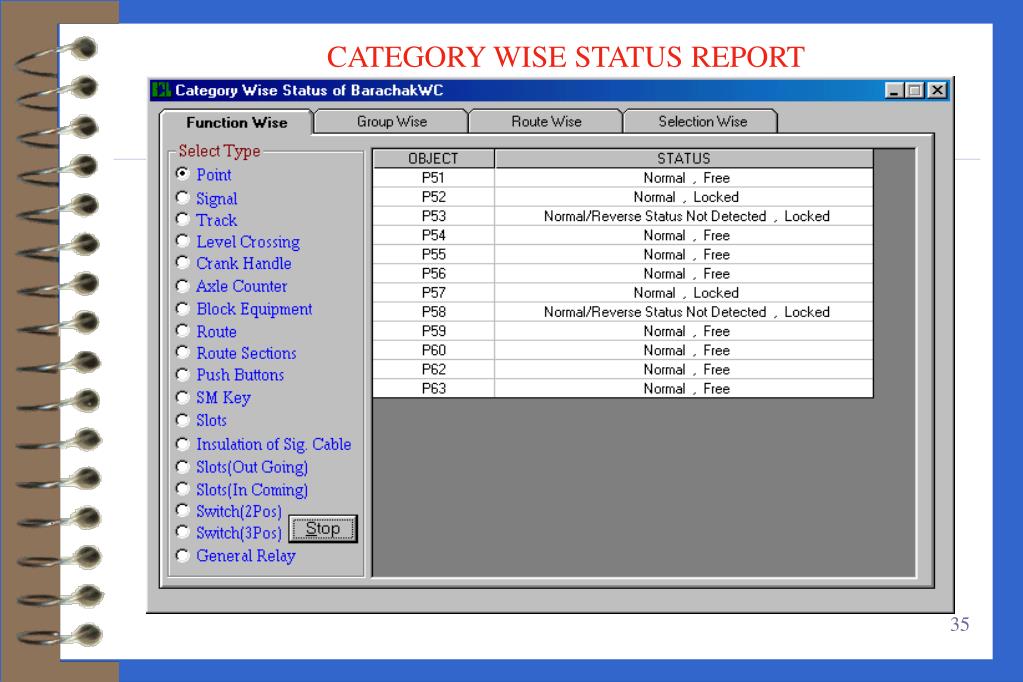The width and height of the screenshot is (1023, 682).
Task: Select the Switch(2Pos) option
Action: (183, 510)
